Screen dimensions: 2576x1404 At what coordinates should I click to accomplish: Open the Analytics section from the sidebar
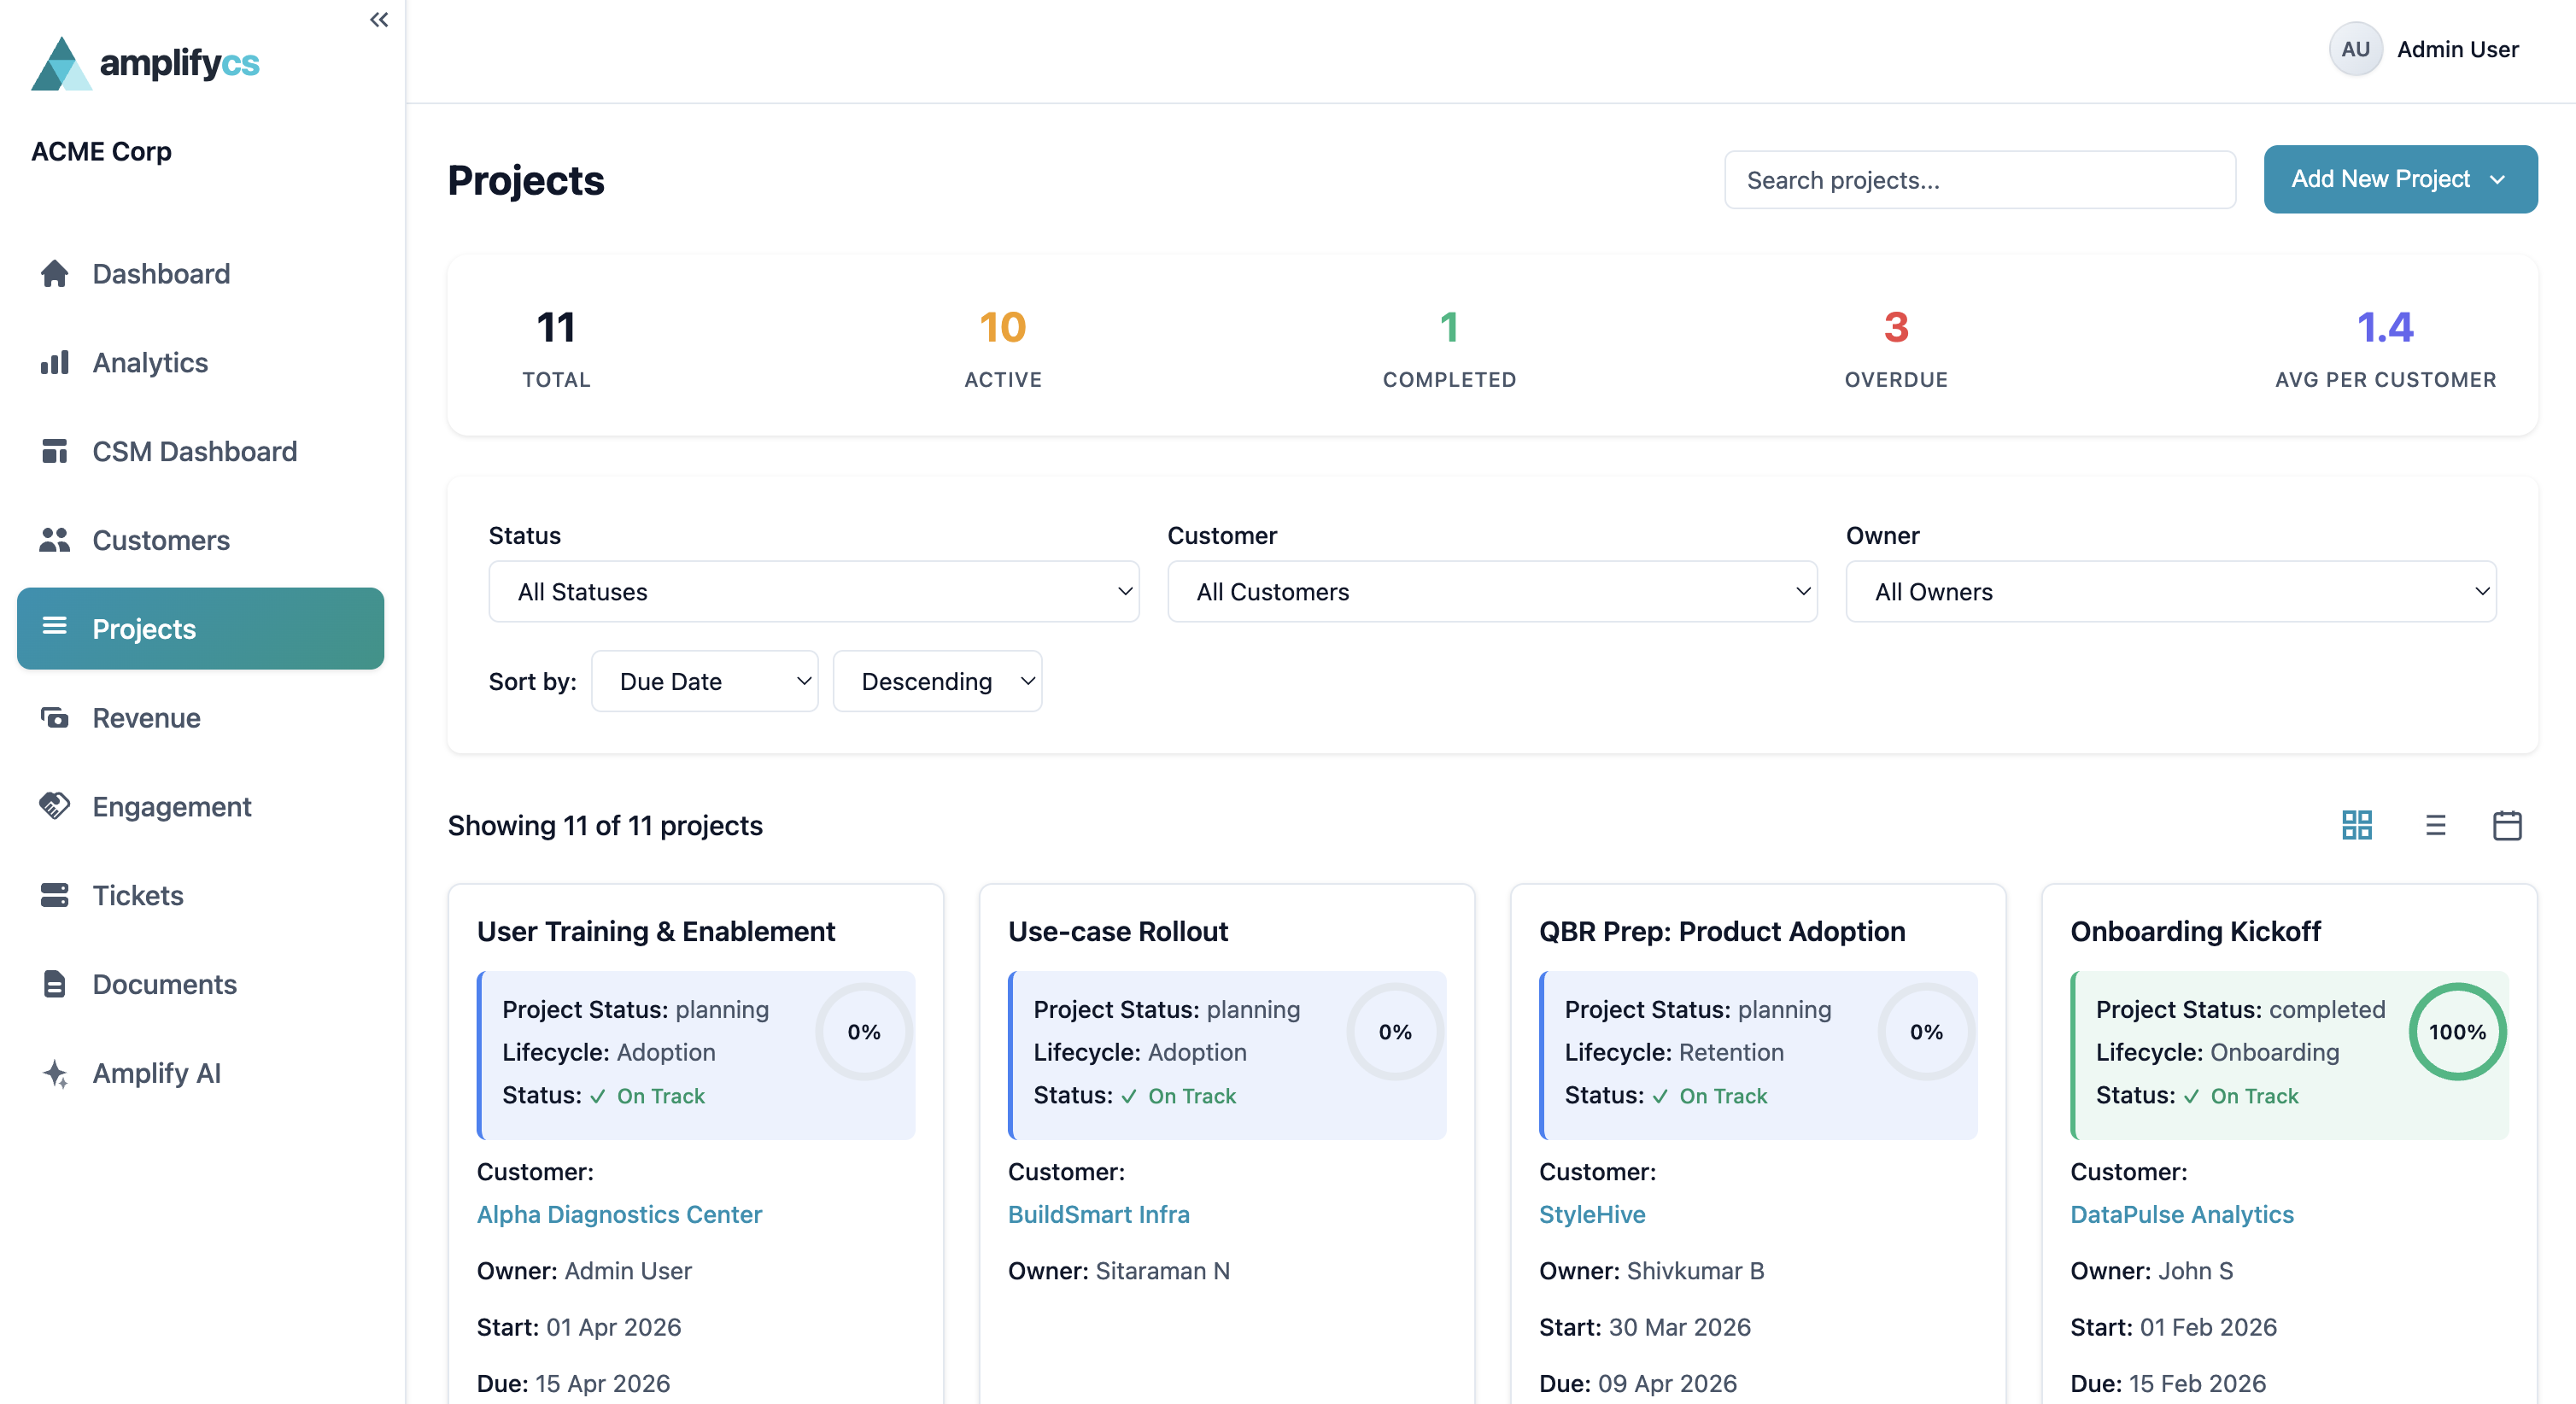tap(149, 362)
